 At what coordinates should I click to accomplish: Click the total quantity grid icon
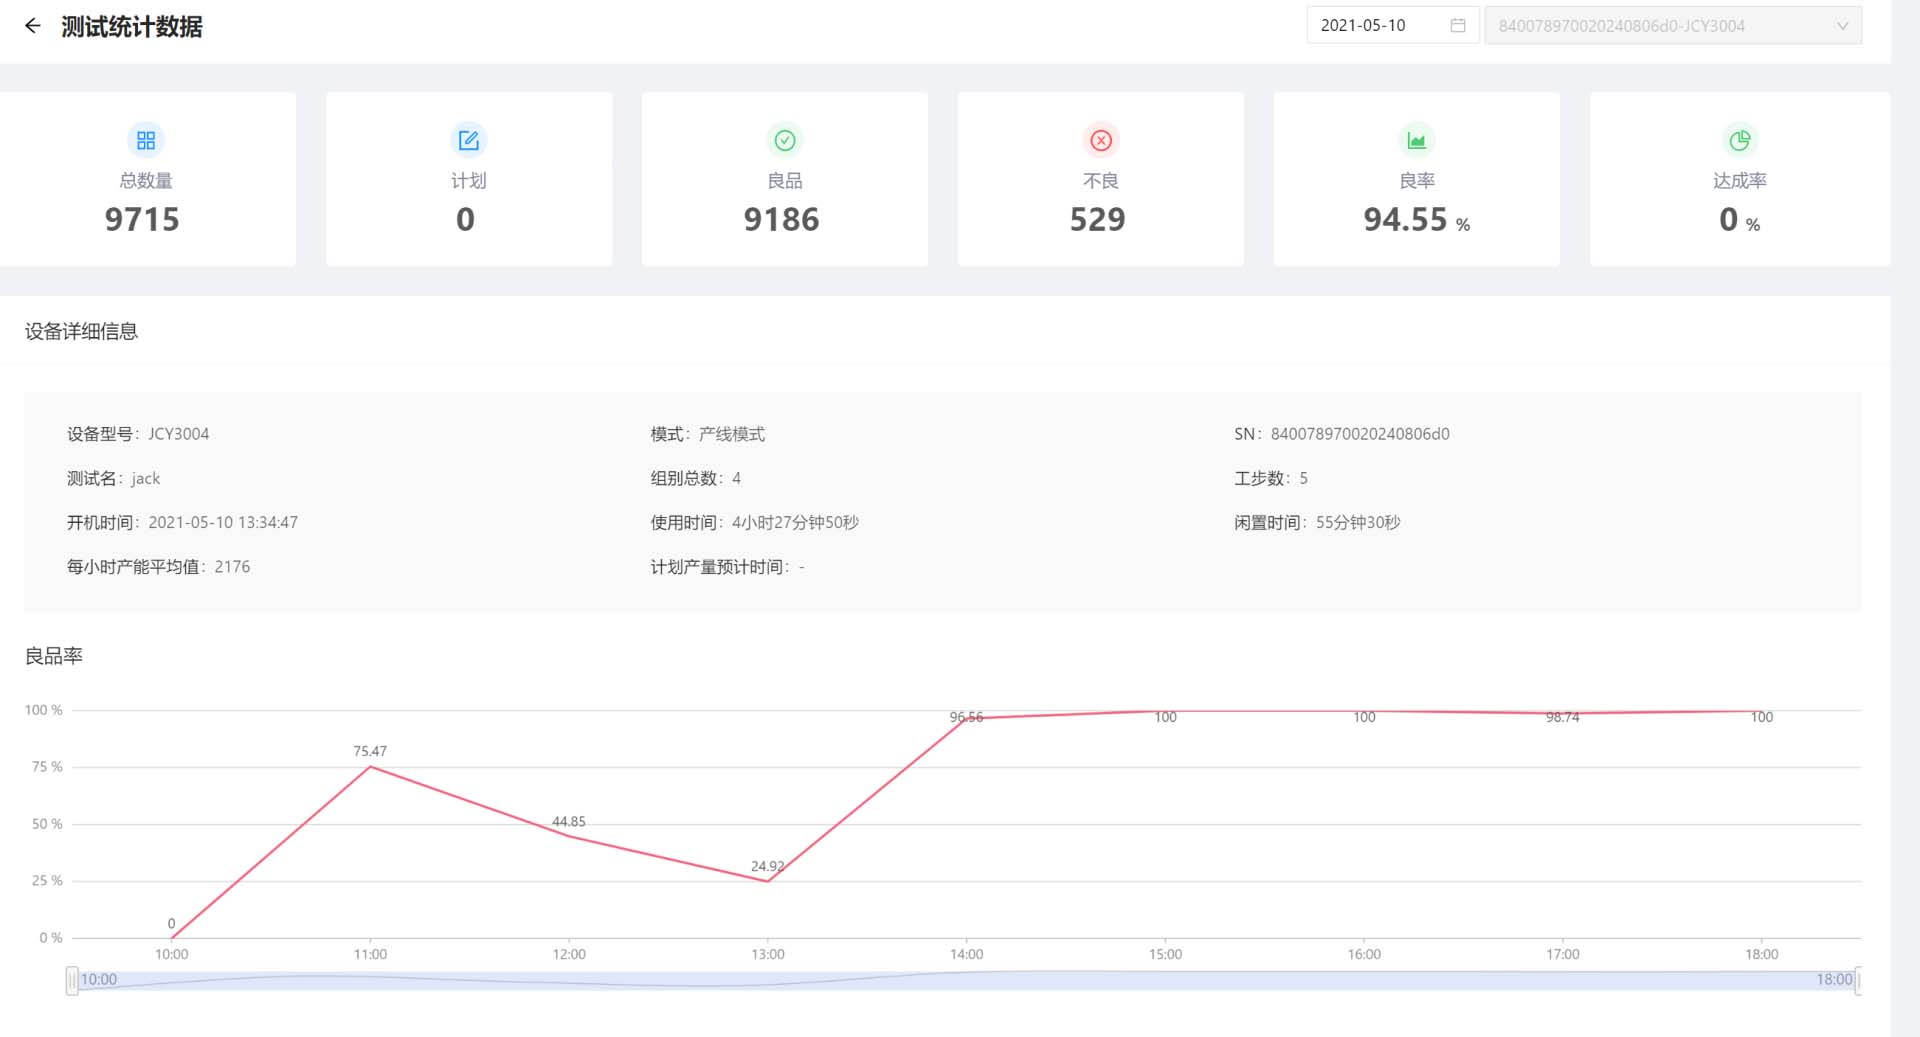click(x=146, y=140)
